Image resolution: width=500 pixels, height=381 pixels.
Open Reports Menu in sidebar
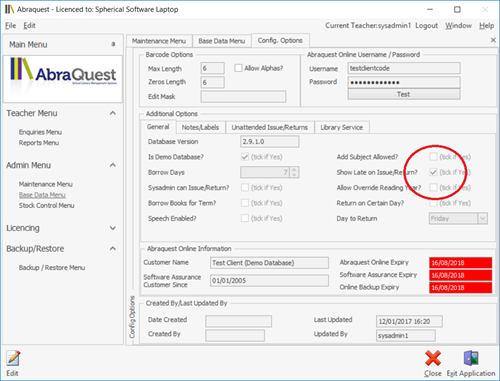[x=39, y=143]
